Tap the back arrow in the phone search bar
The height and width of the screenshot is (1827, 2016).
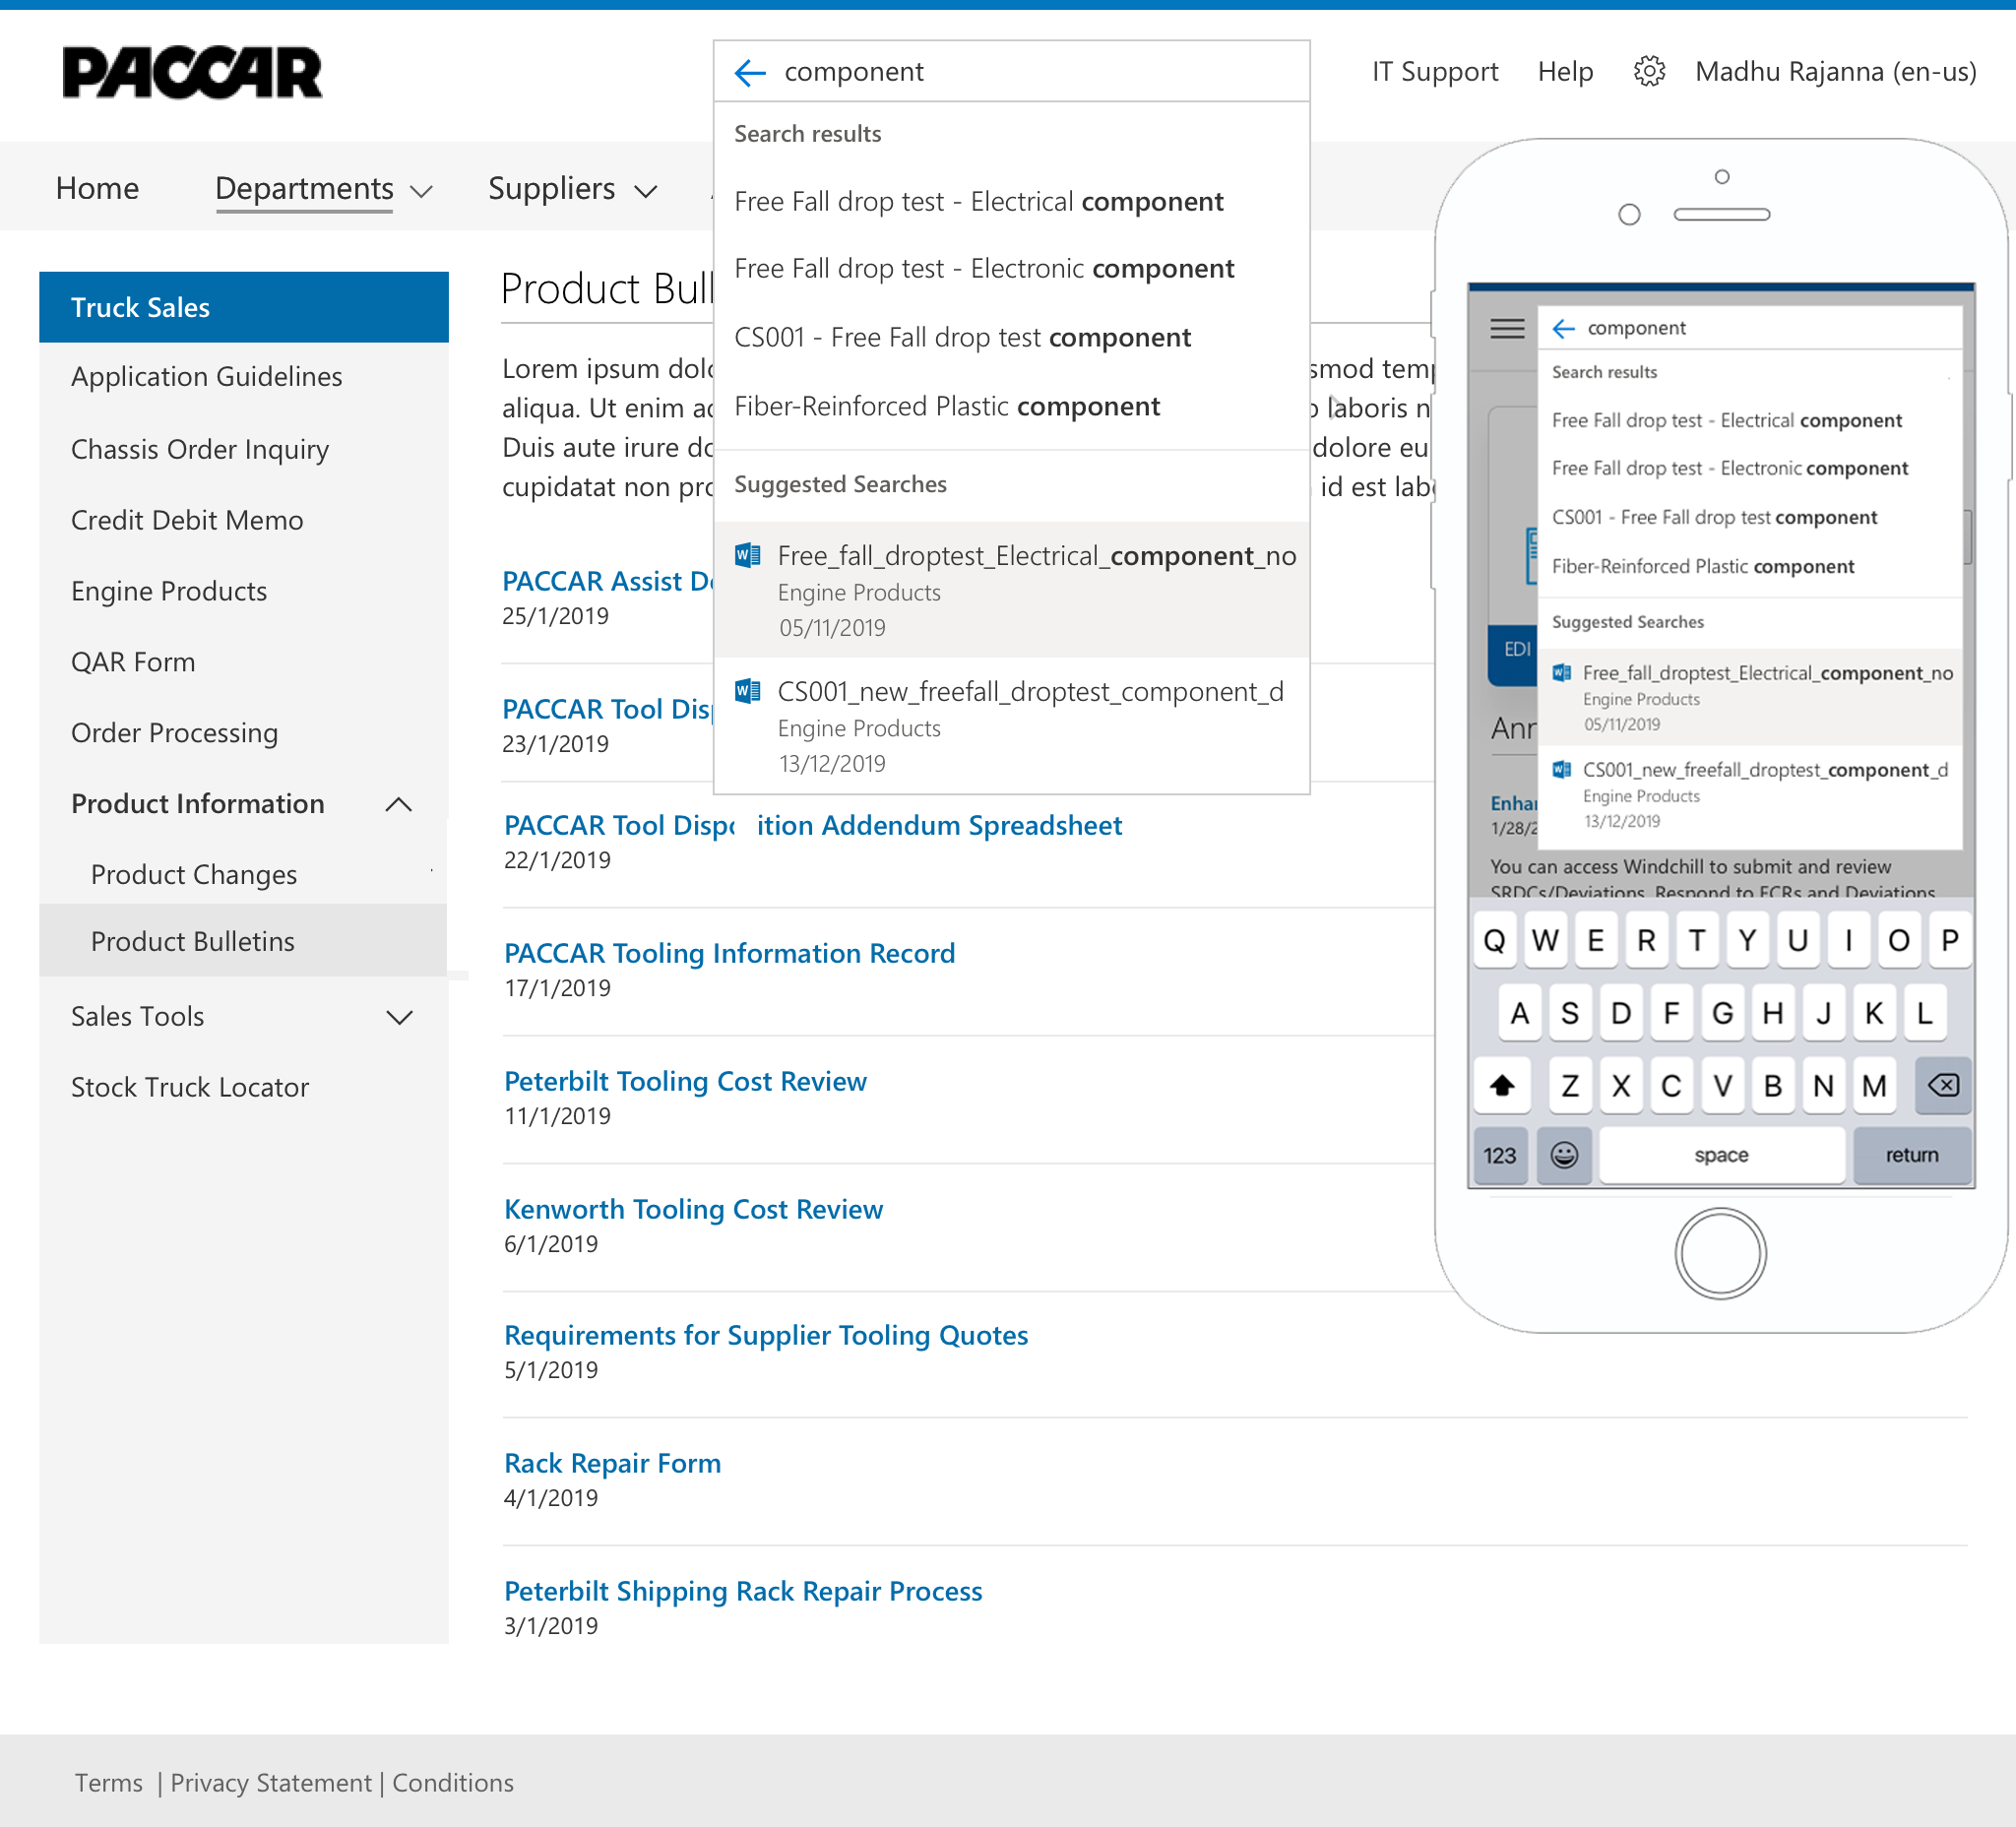[x=1564, y=328]
